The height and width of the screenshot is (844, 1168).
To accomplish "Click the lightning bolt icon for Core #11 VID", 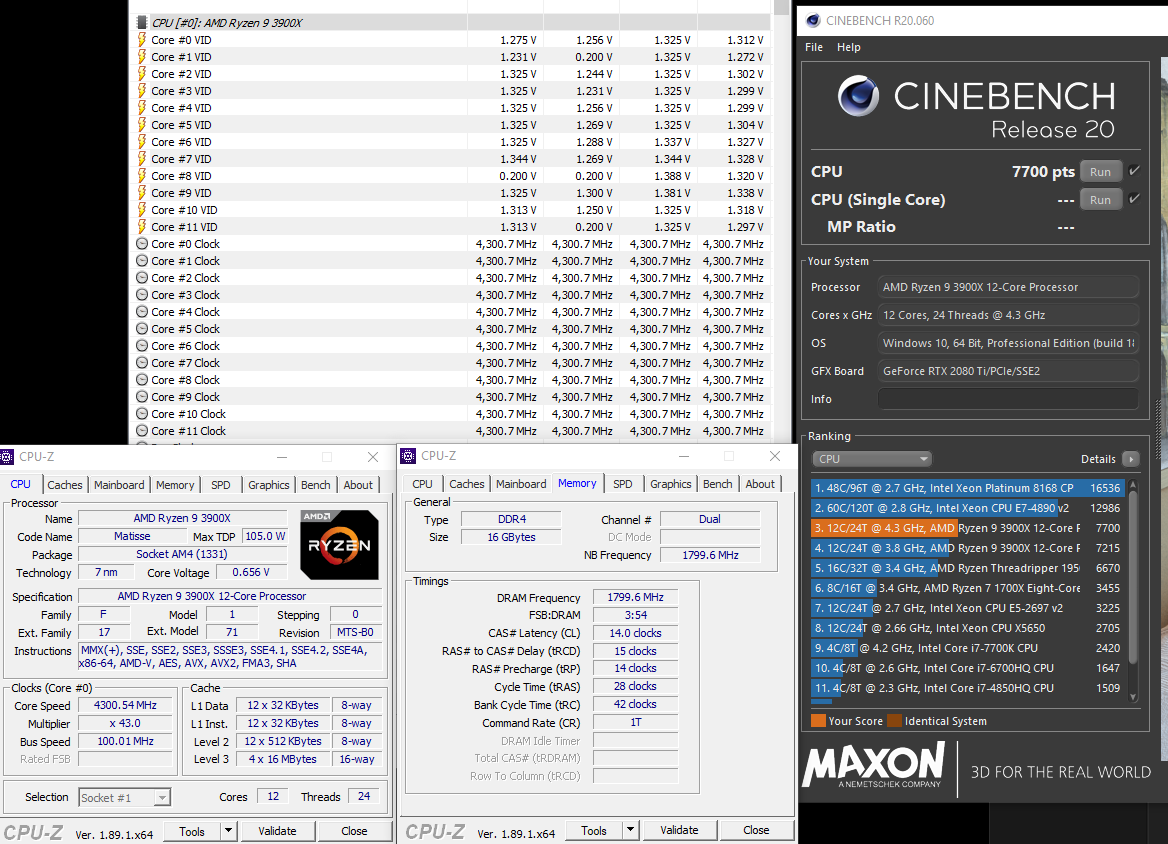I will [142, 227].
